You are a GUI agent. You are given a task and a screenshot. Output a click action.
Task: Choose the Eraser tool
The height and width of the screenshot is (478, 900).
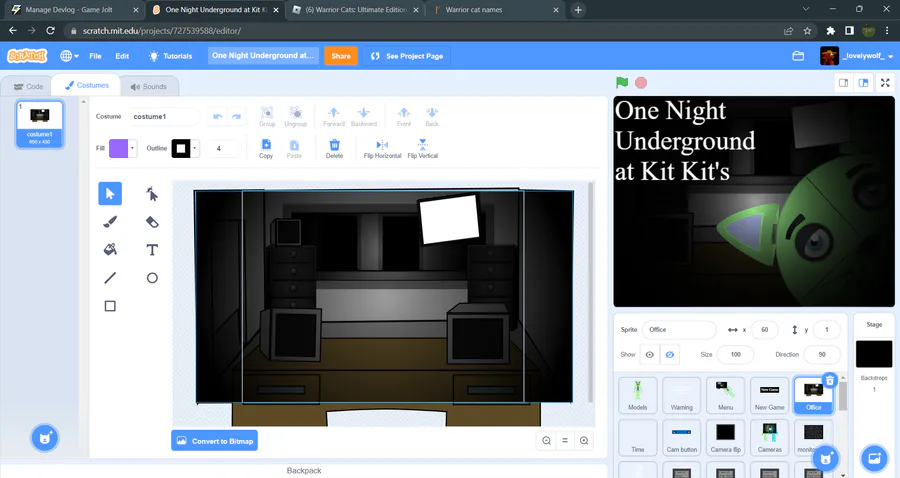152,222
